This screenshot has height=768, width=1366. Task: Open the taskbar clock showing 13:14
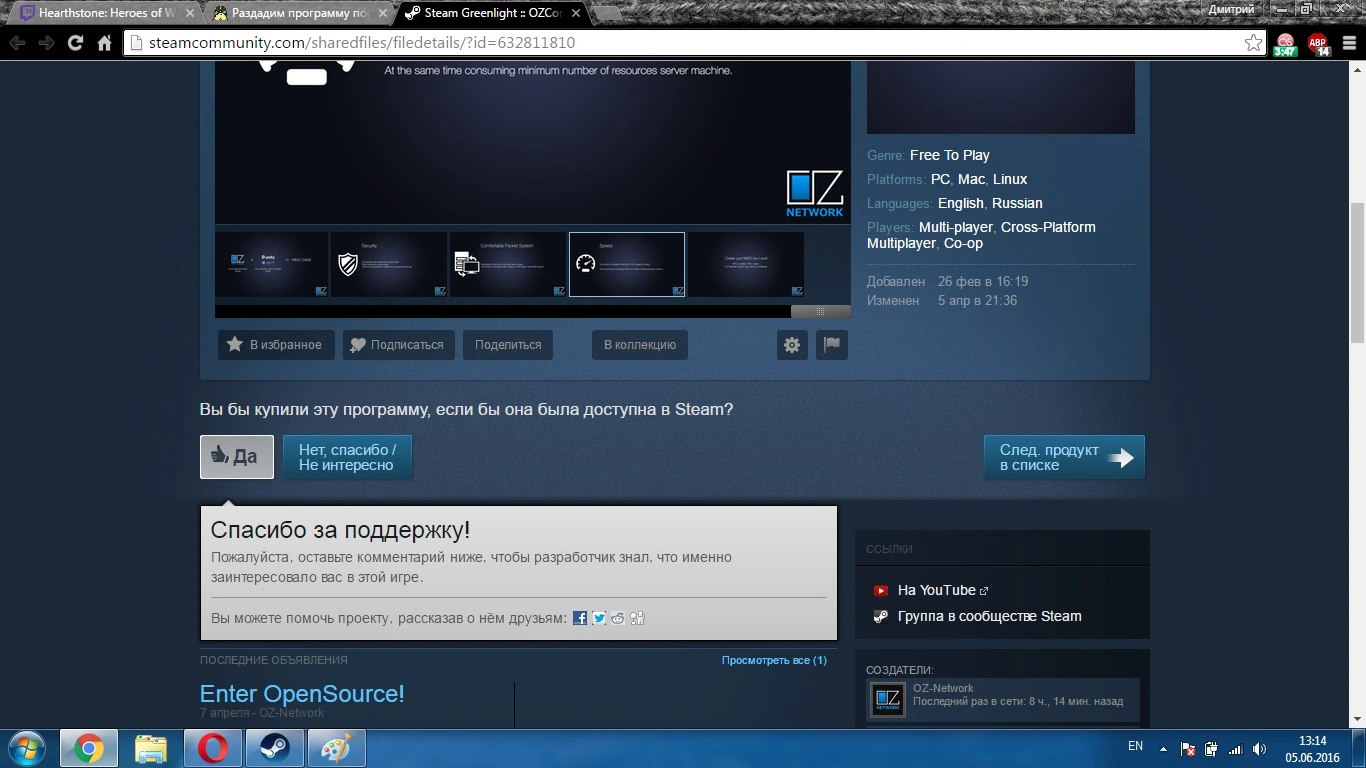point(1313,749)
